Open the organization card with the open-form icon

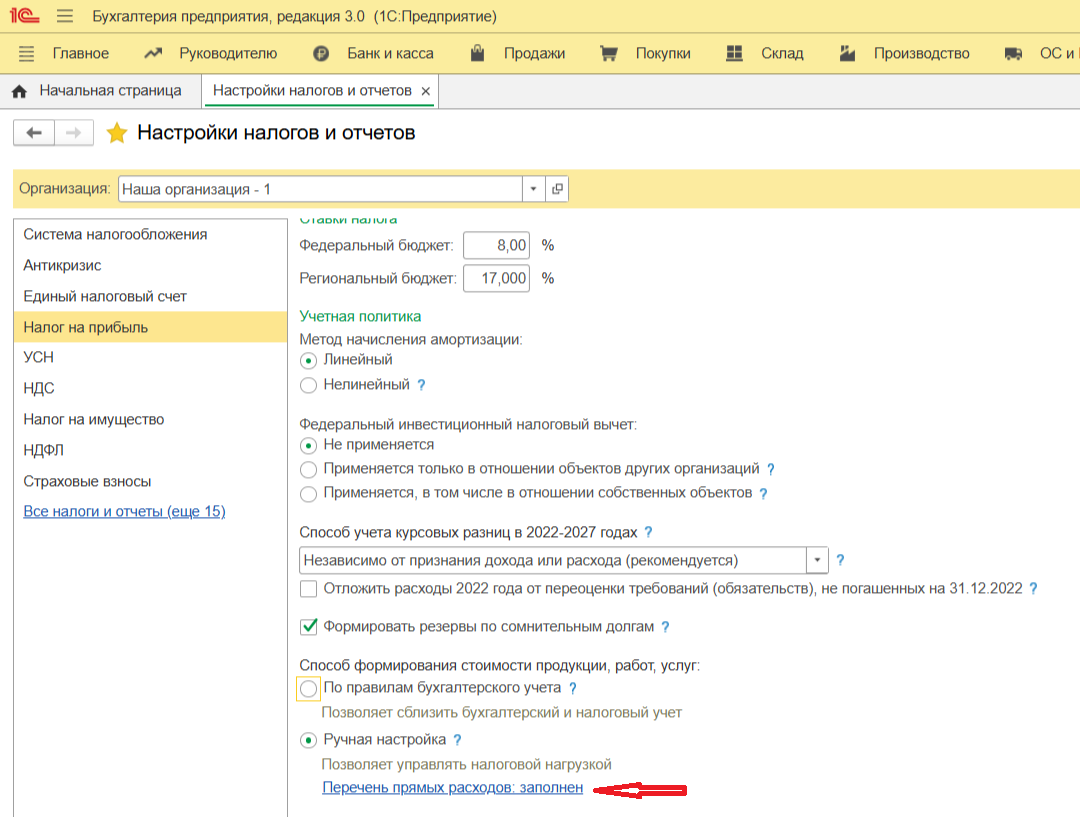tap(557, 189)
